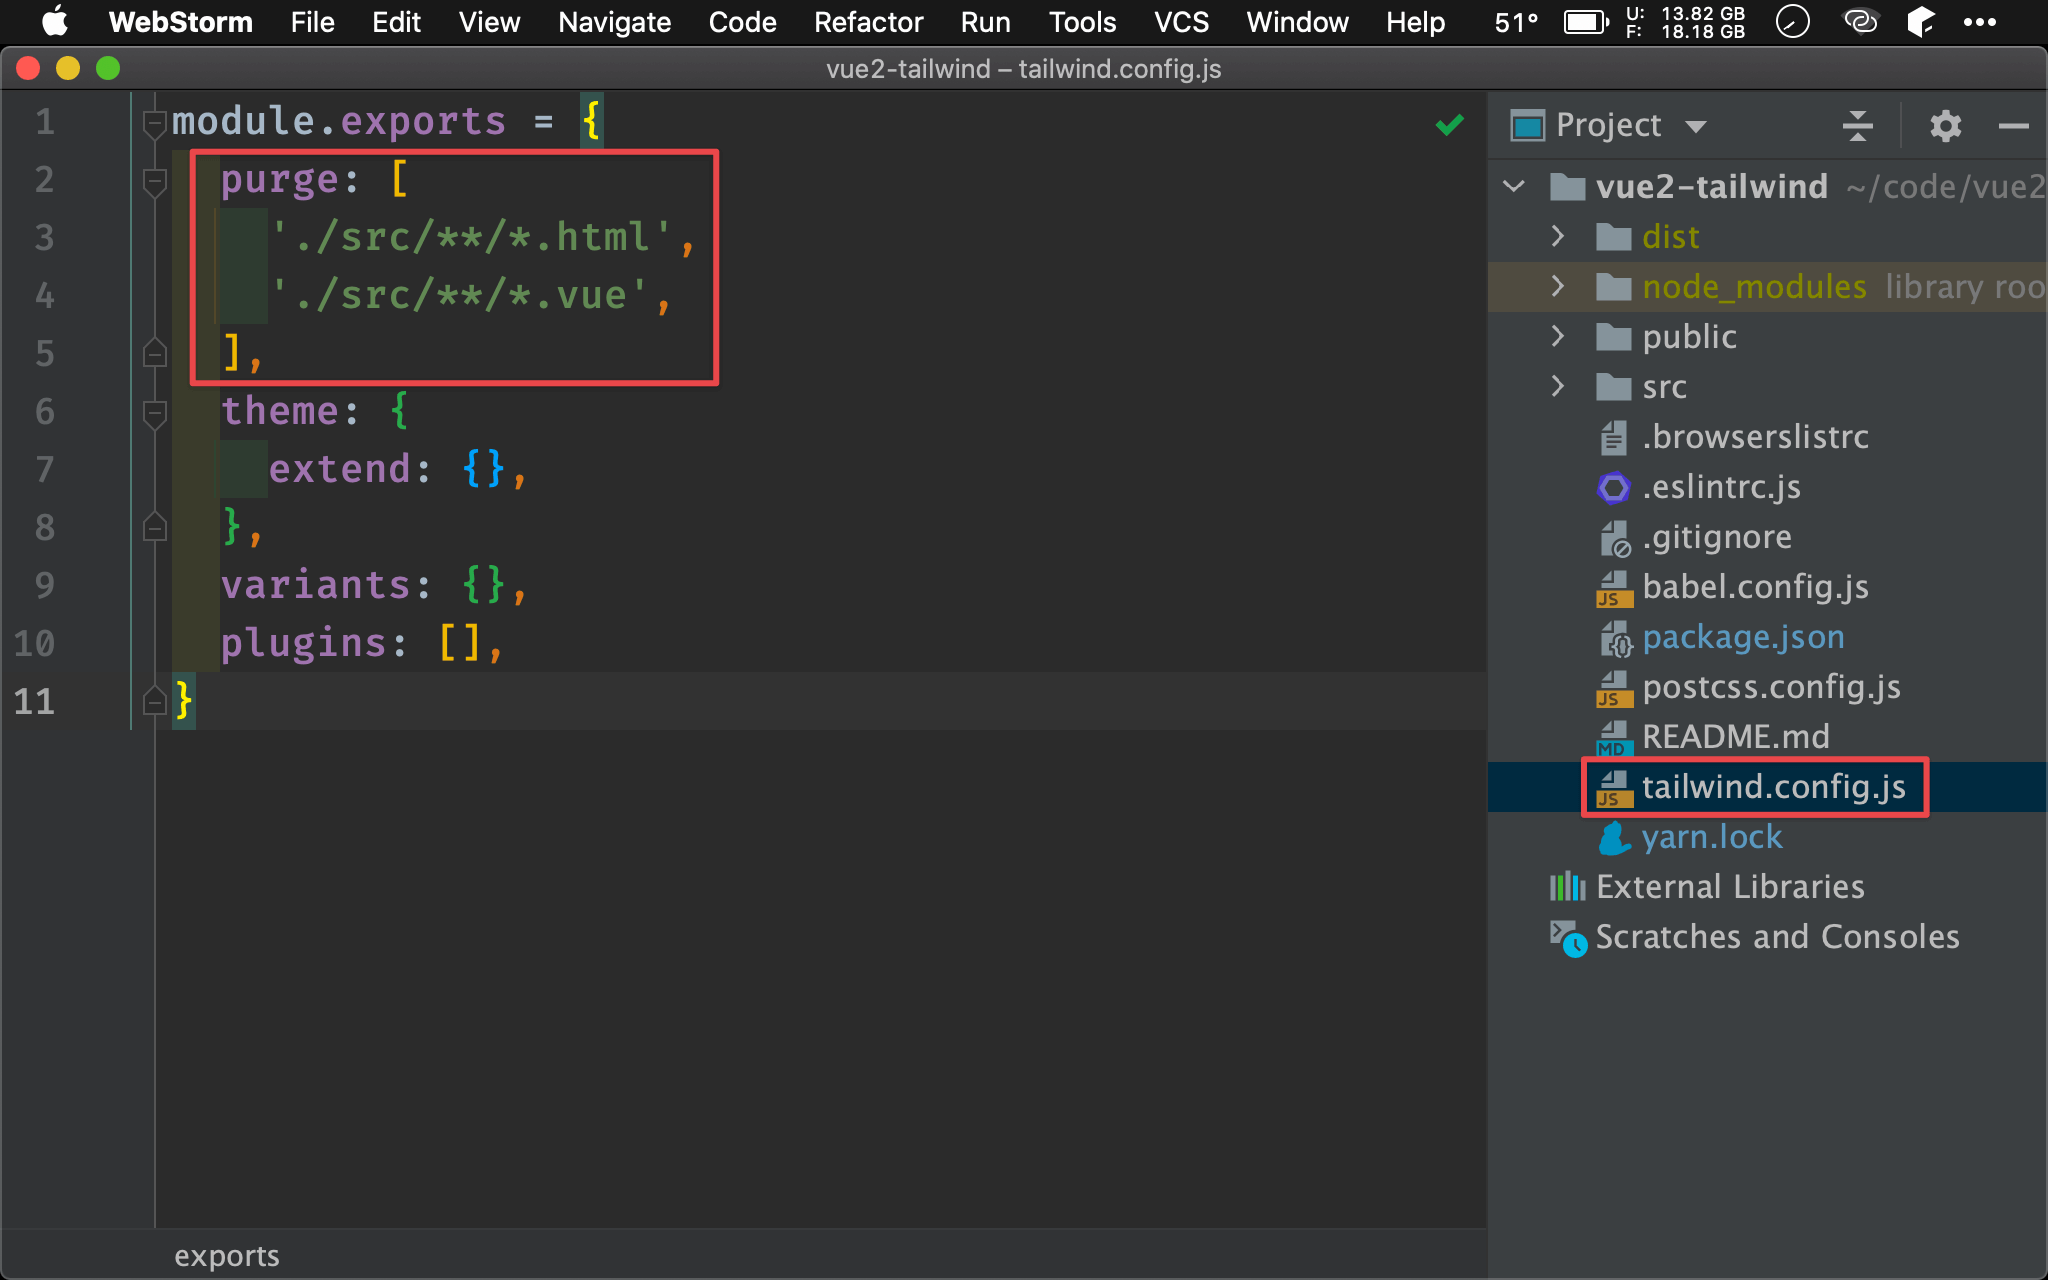Open the View menu

[489, 22]
